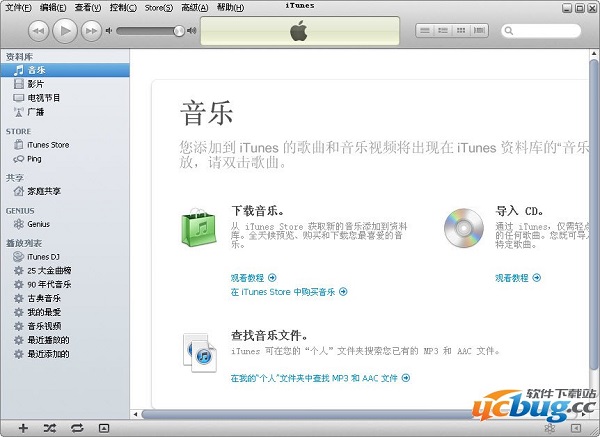The height and width of the screenshot is (437, 600).
Task: Open the 高级(A) menu
Action: pos(194,7)
